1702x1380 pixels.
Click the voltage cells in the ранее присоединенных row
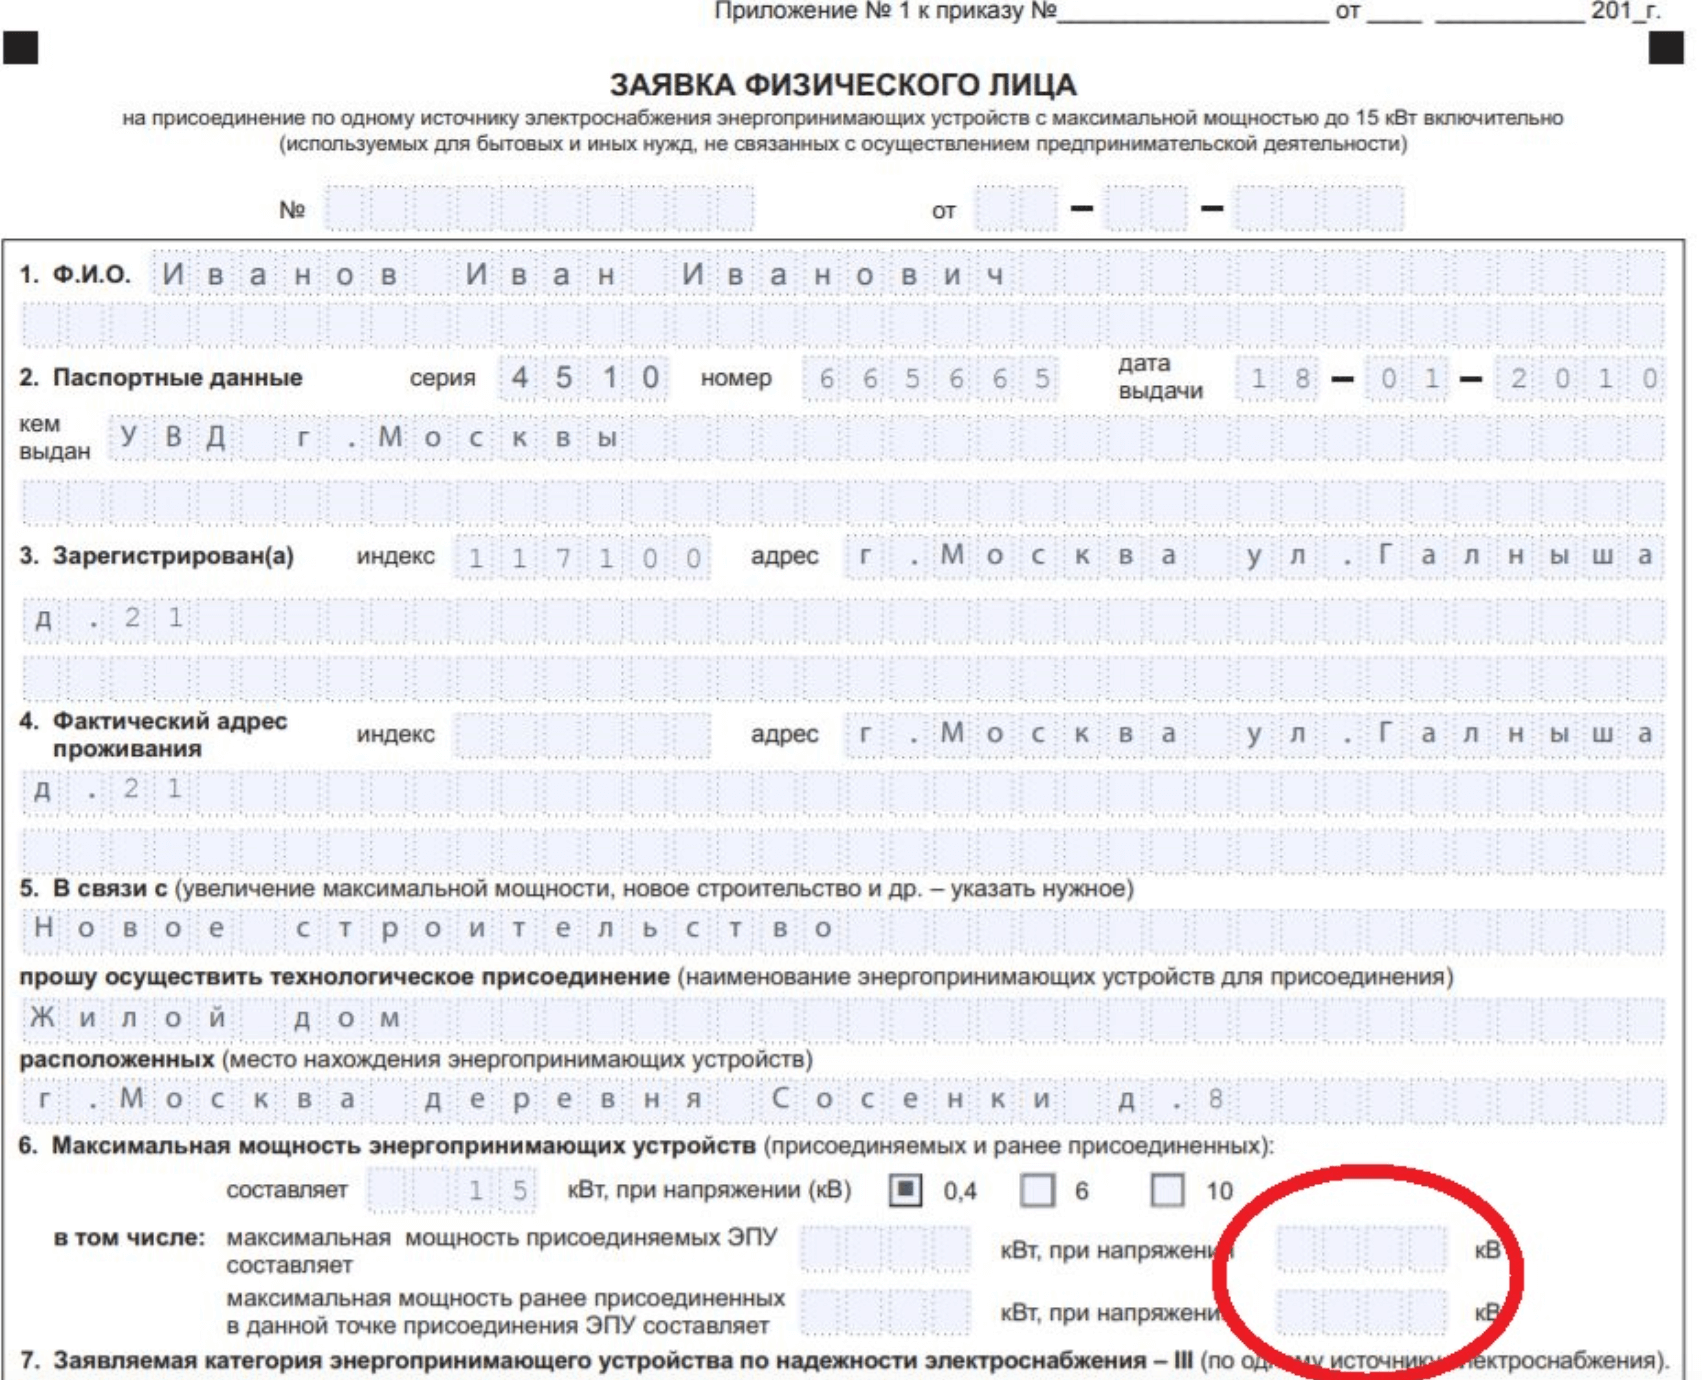click(x=1362, y=1311)
